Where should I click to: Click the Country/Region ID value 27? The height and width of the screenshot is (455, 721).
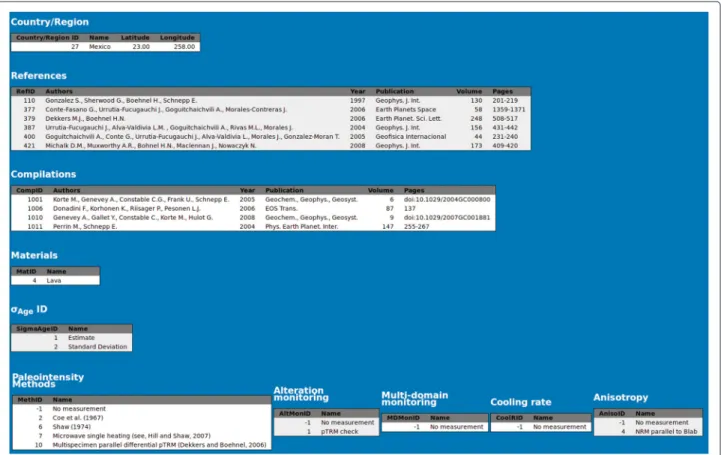click(75, 47)
